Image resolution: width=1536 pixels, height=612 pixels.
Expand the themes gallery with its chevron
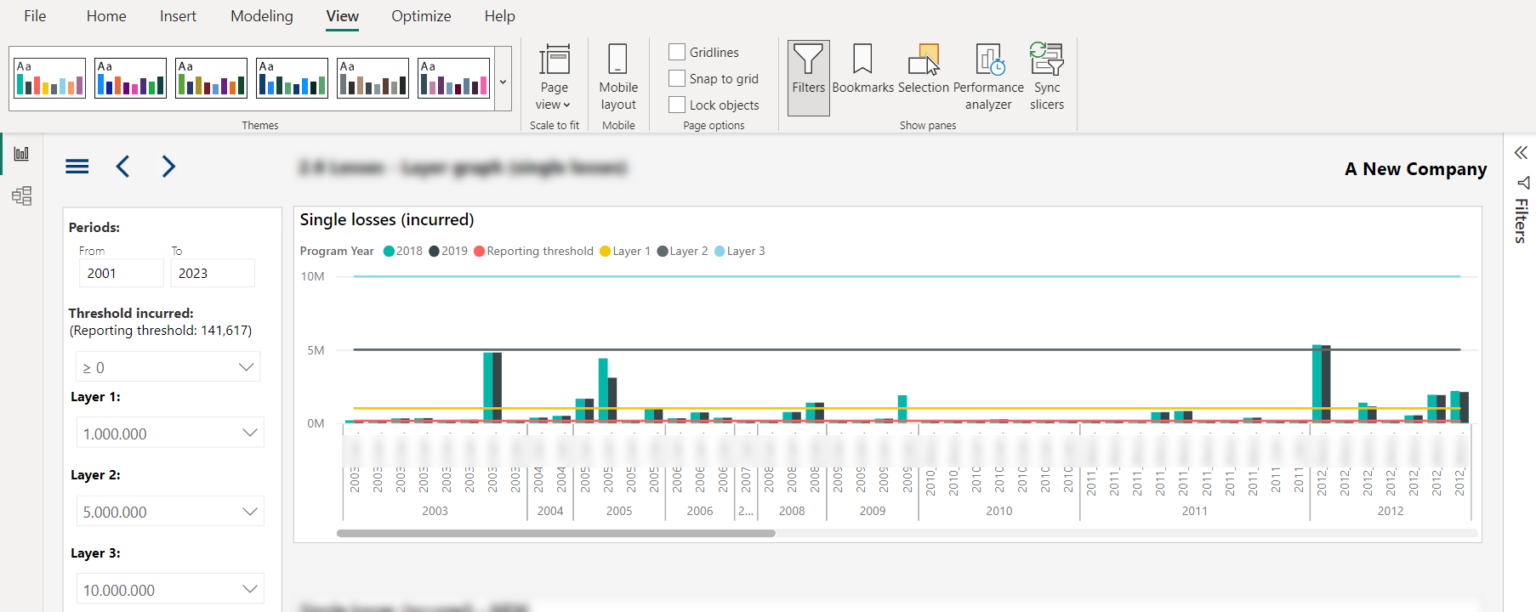click(502, 81)
